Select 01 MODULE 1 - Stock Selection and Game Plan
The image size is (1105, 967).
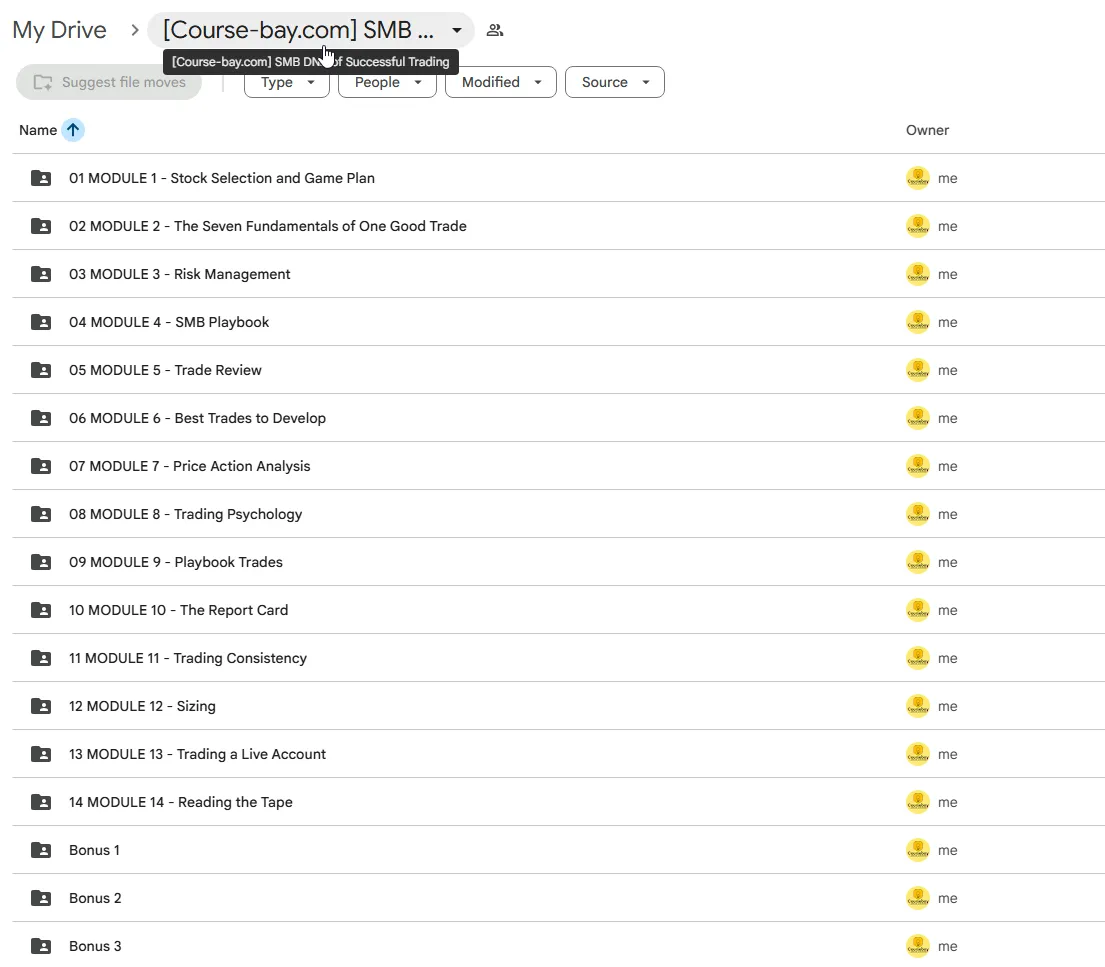coord(222,178)
